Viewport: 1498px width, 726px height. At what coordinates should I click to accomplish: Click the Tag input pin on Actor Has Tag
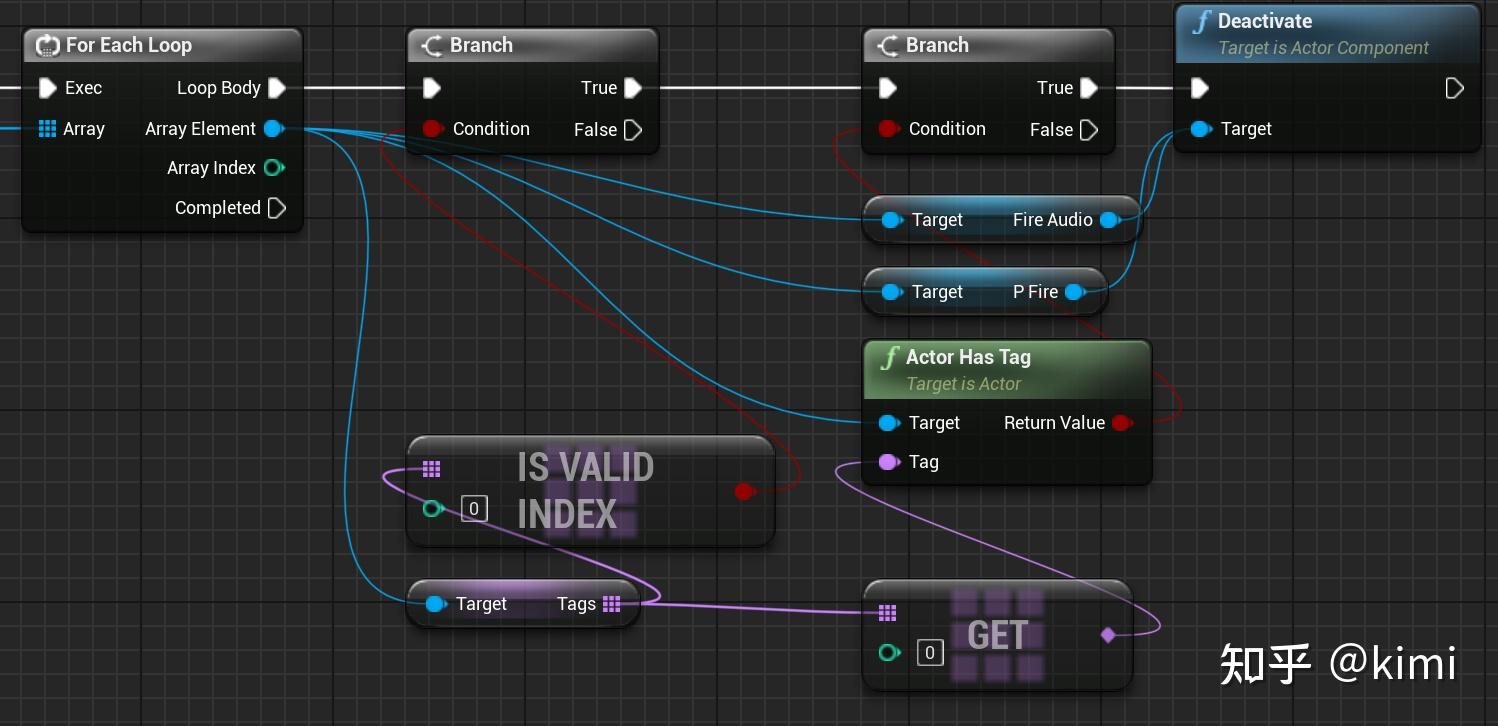[890, 462]
